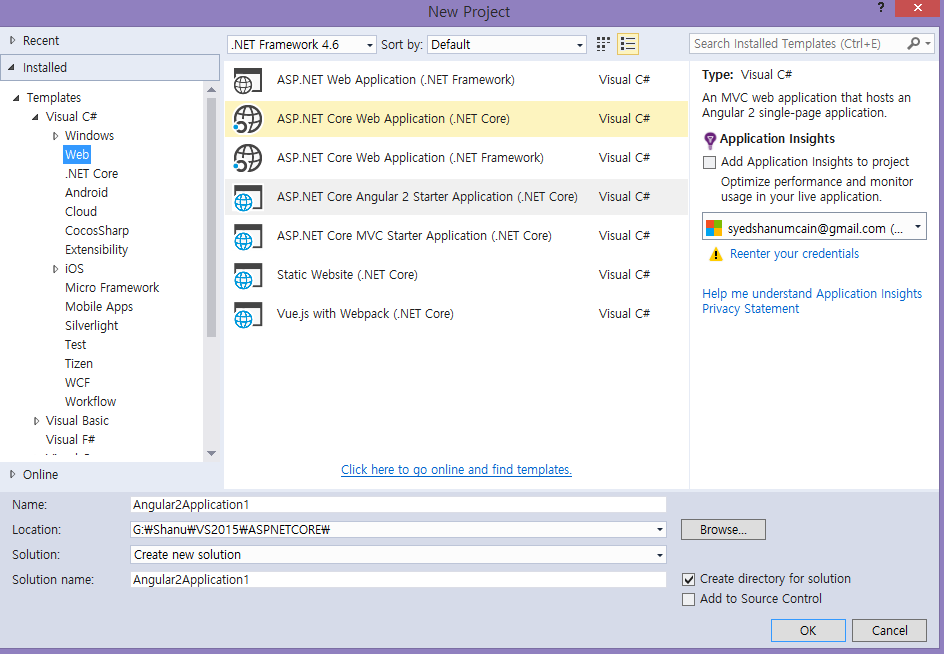
Task: Click the ASP.NET Core Web Application (.NET Core) icon
Action: pos(247,119)
